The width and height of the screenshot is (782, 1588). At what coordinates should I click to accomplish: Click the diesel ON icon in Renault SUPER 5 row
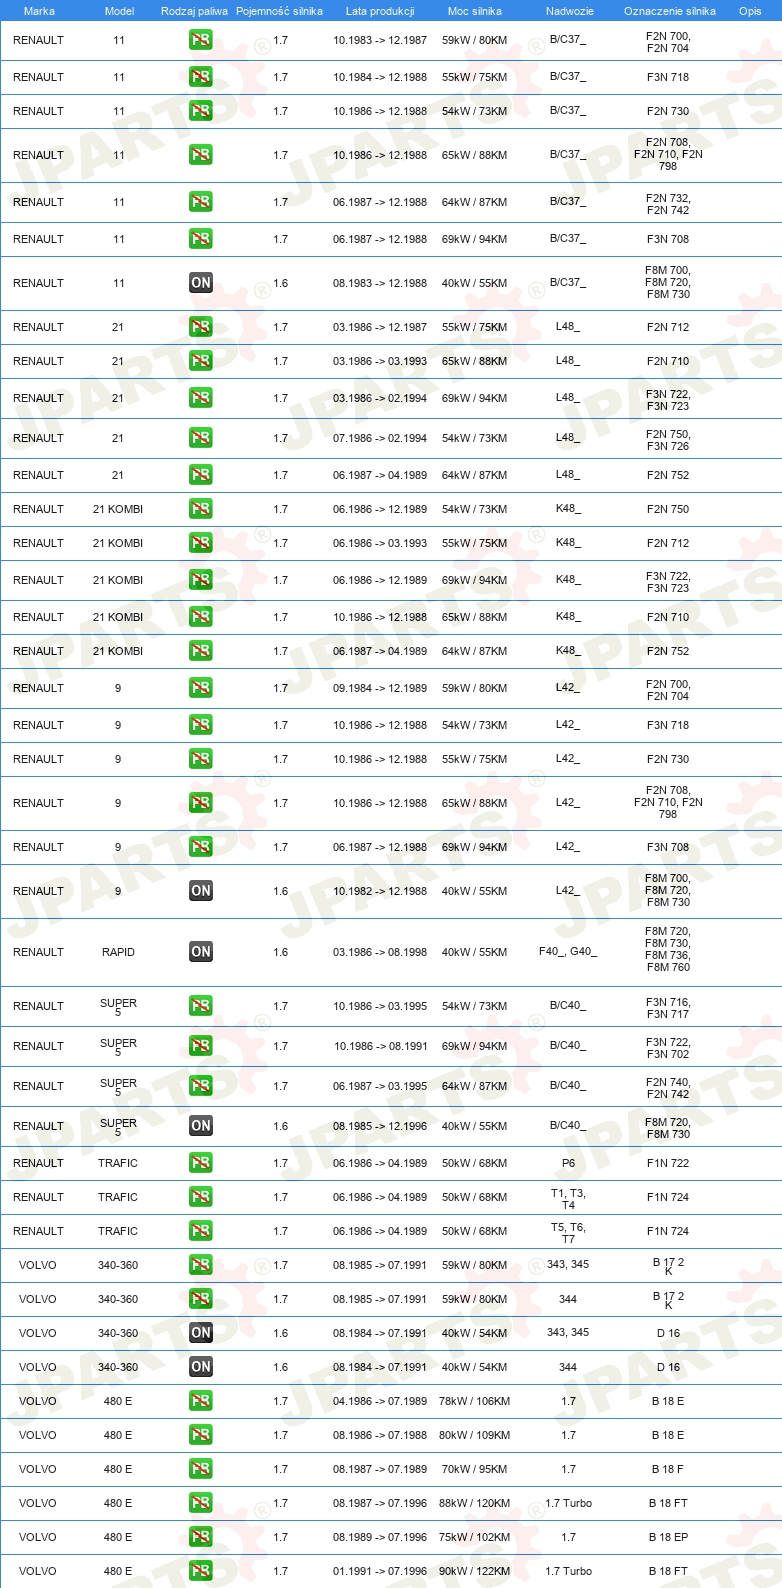pyautogui.click(x=201, y=1126)
